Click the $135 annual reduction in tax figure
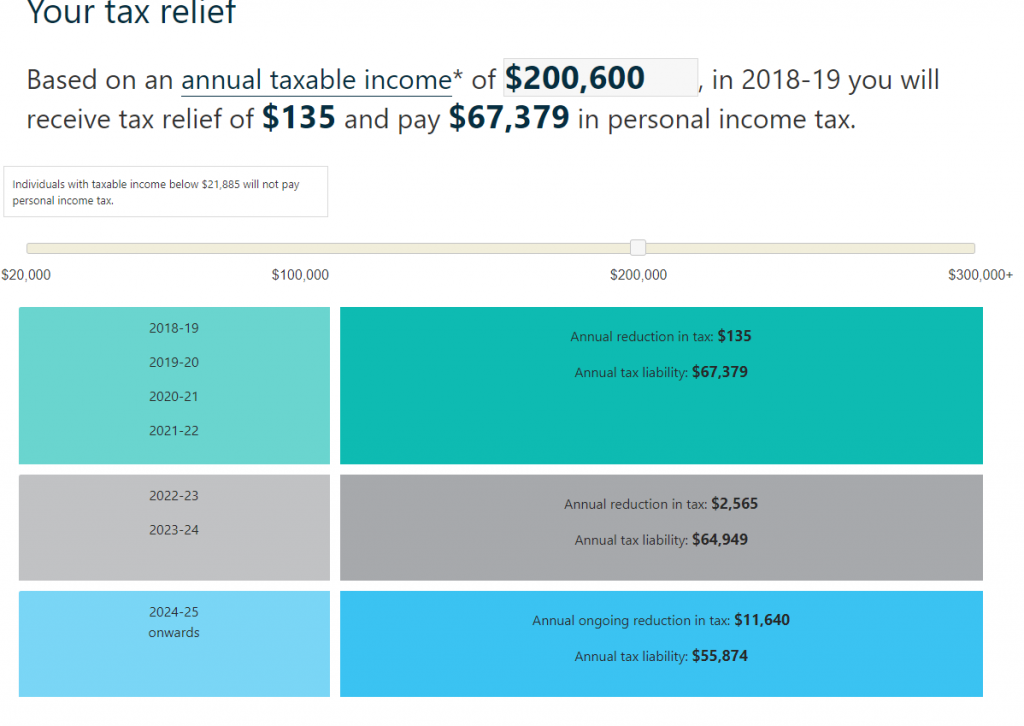This screenshot has height=726, width=1024. coord(734,336)
